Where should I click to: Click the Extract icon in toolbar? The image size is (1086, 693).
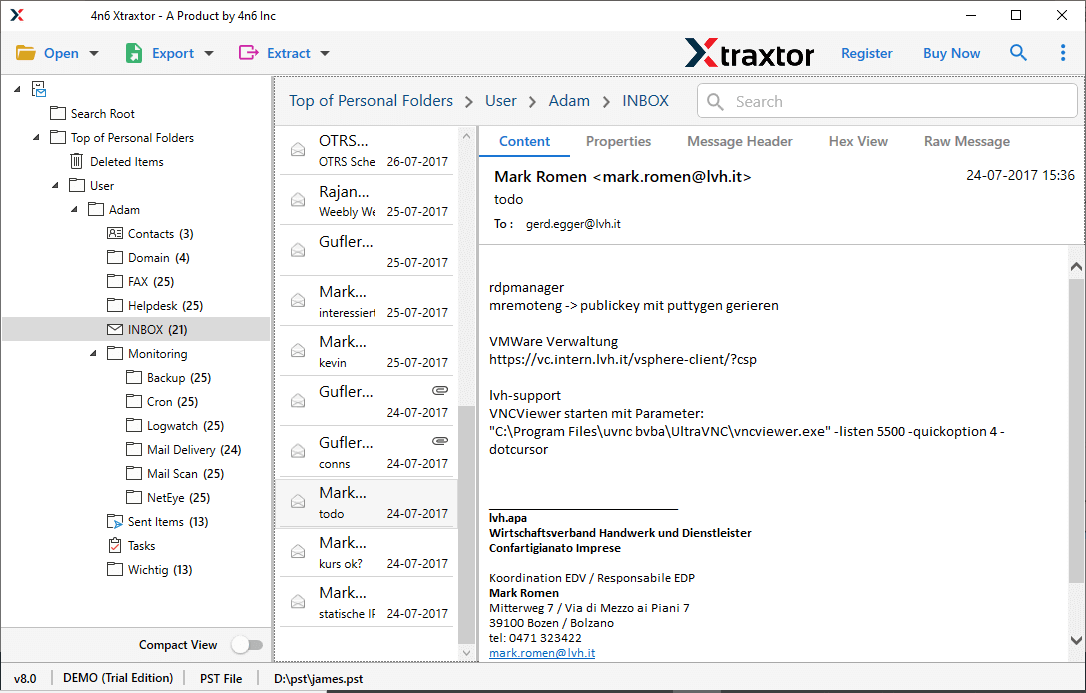coord(250,52)
